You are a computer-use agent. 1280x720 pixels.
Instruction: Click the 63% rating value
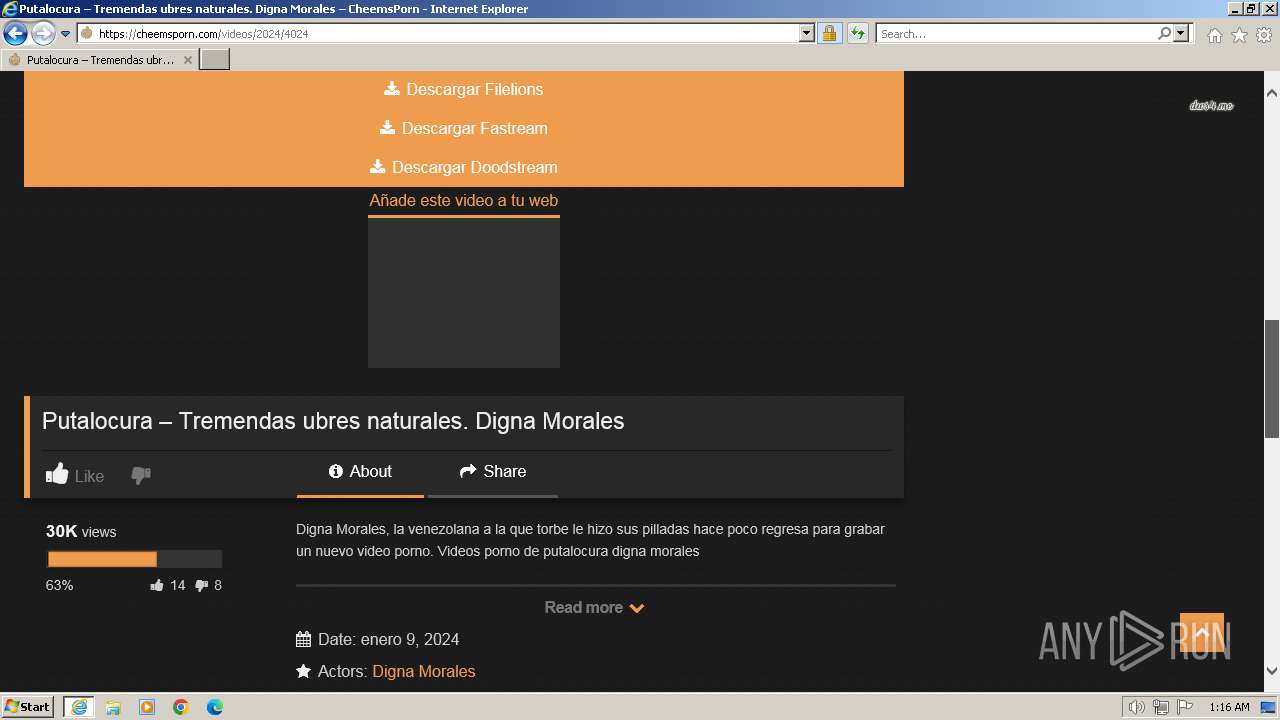tap(59, 585)
